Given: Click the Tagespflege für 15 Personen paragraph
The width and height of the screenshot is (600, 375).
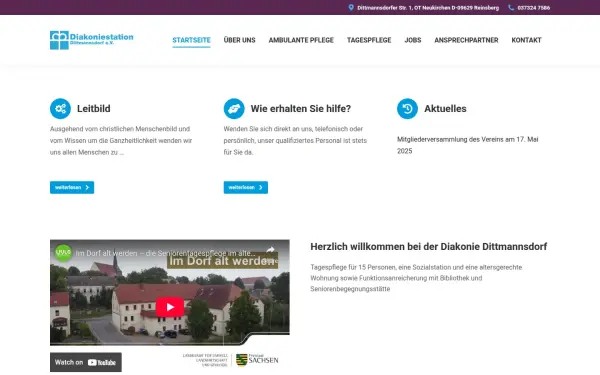Looking at the screenshot, I should click(416, 278).
